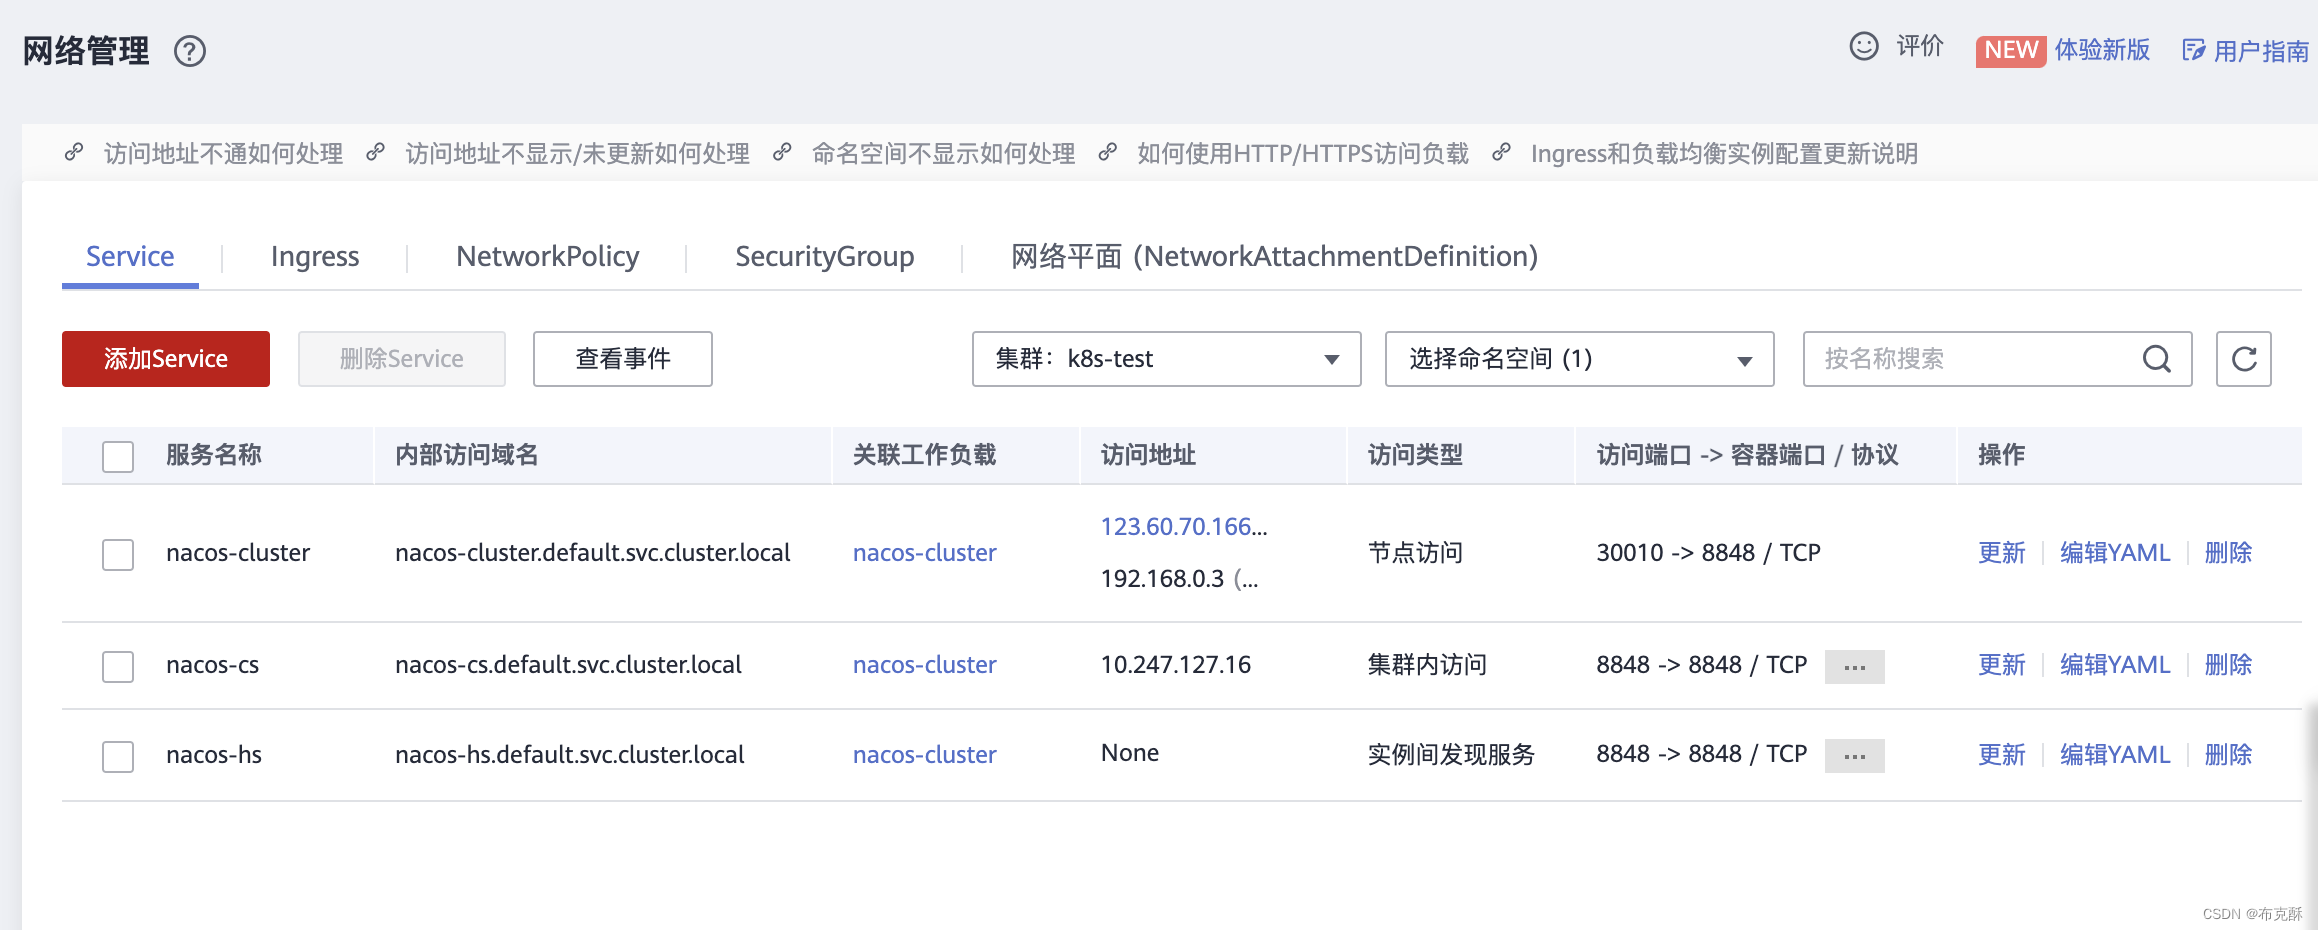
Task: Click the NEW badge for 体验新版
Action: [2011, 50]
